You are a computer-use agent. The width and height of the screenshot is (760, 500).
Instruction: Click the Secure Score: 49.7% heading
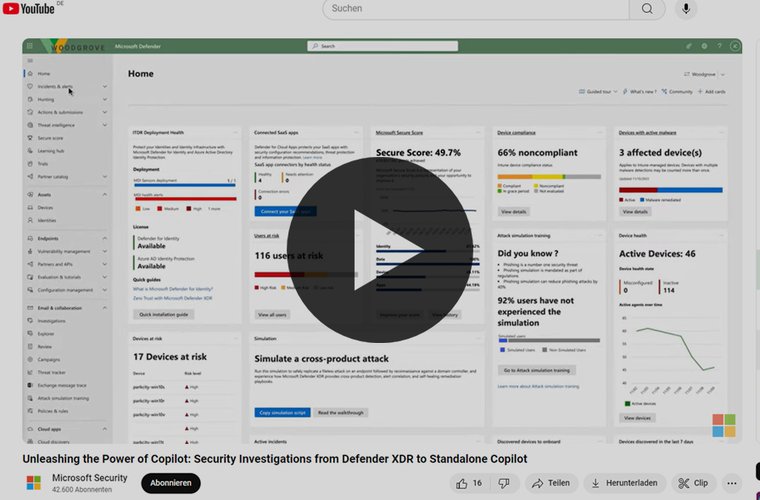click(x=418, y=153)
